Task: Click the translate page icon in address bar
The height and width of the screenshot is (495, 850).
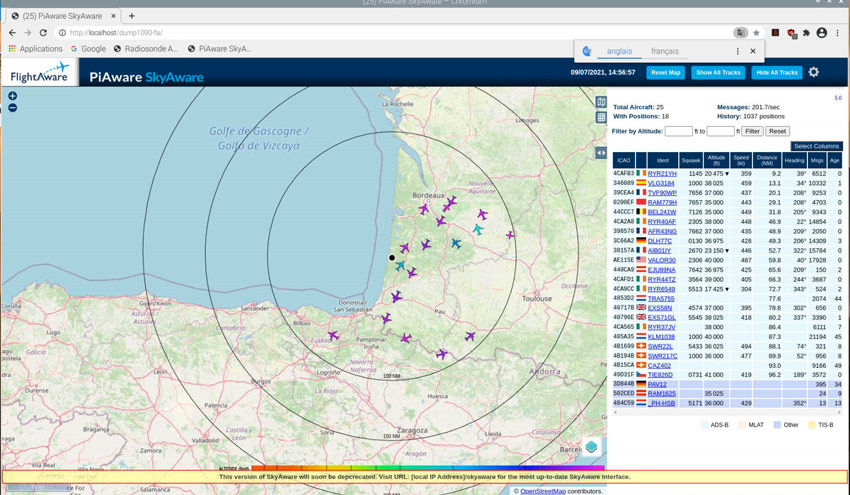Action: (x=740, y=33)
